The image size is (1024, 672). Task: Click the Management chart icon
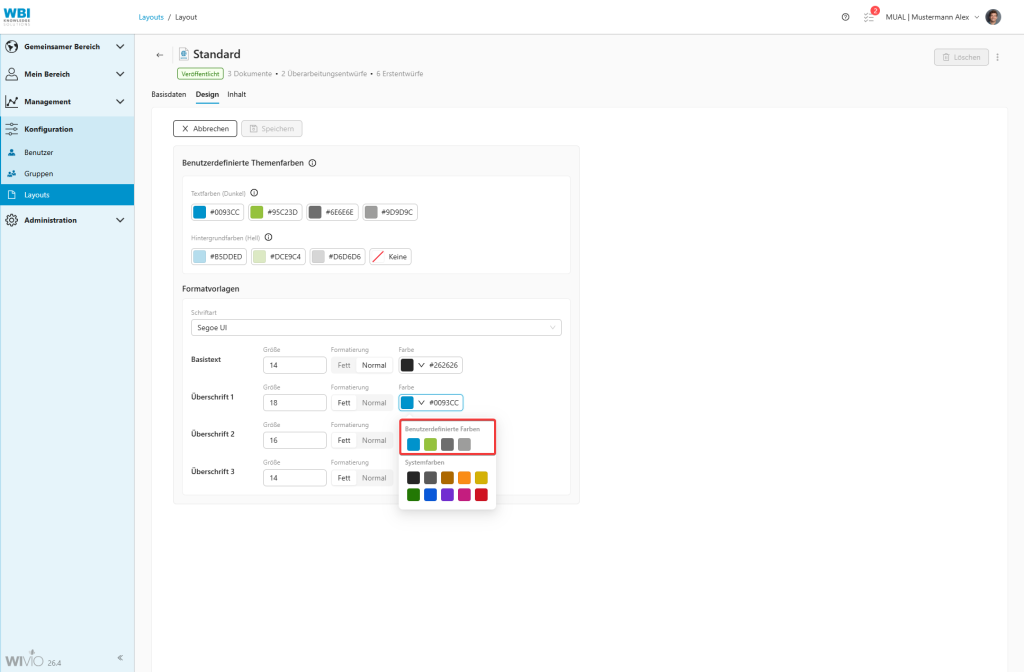coord(12,102)
